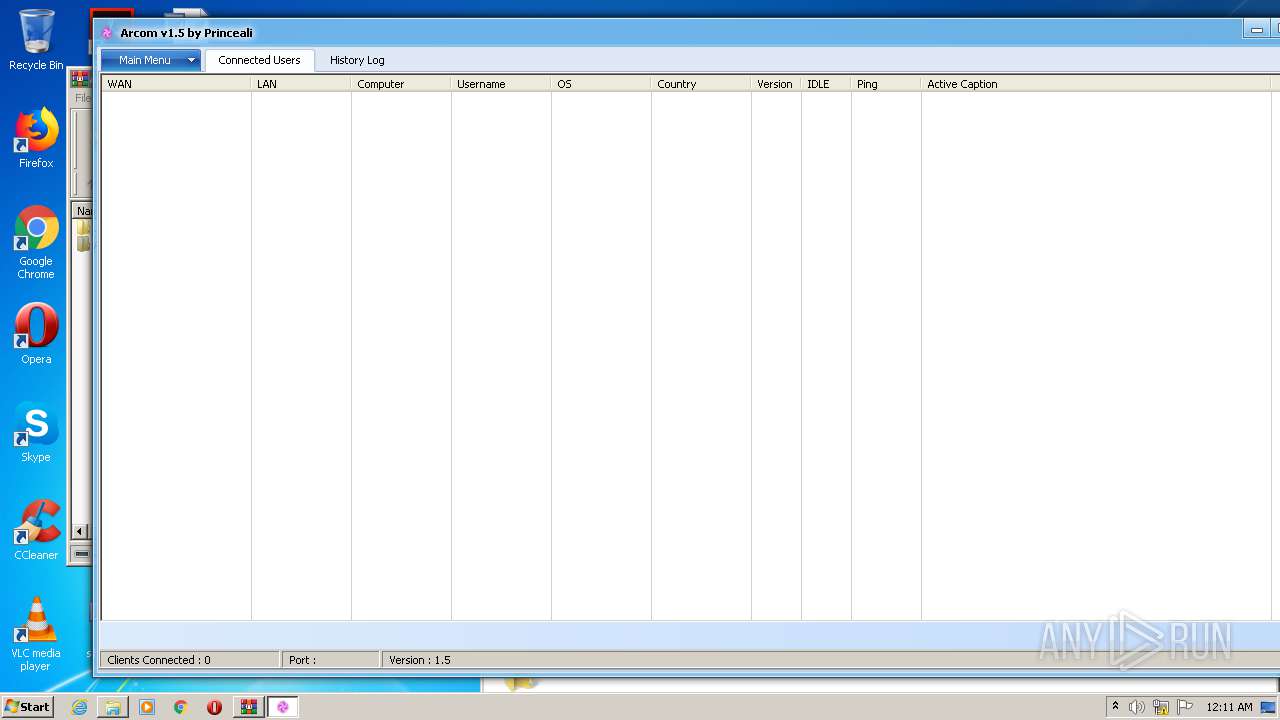Sort by the Username column header
The height and width of the screenshot is (720, 1280).
click(501, 84)
